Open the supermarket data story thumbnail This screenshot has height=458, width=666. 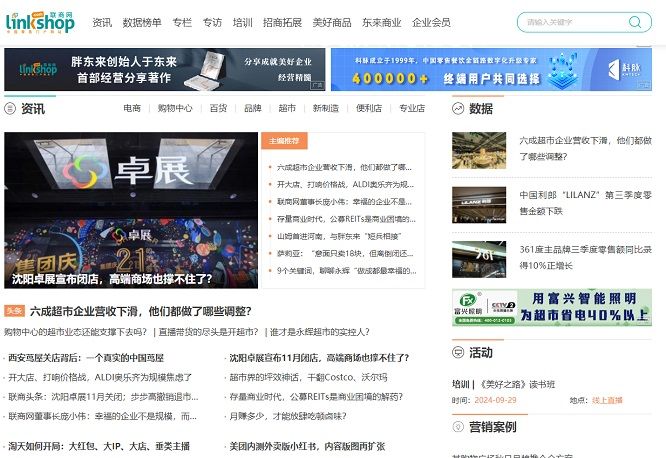(479, 150)
